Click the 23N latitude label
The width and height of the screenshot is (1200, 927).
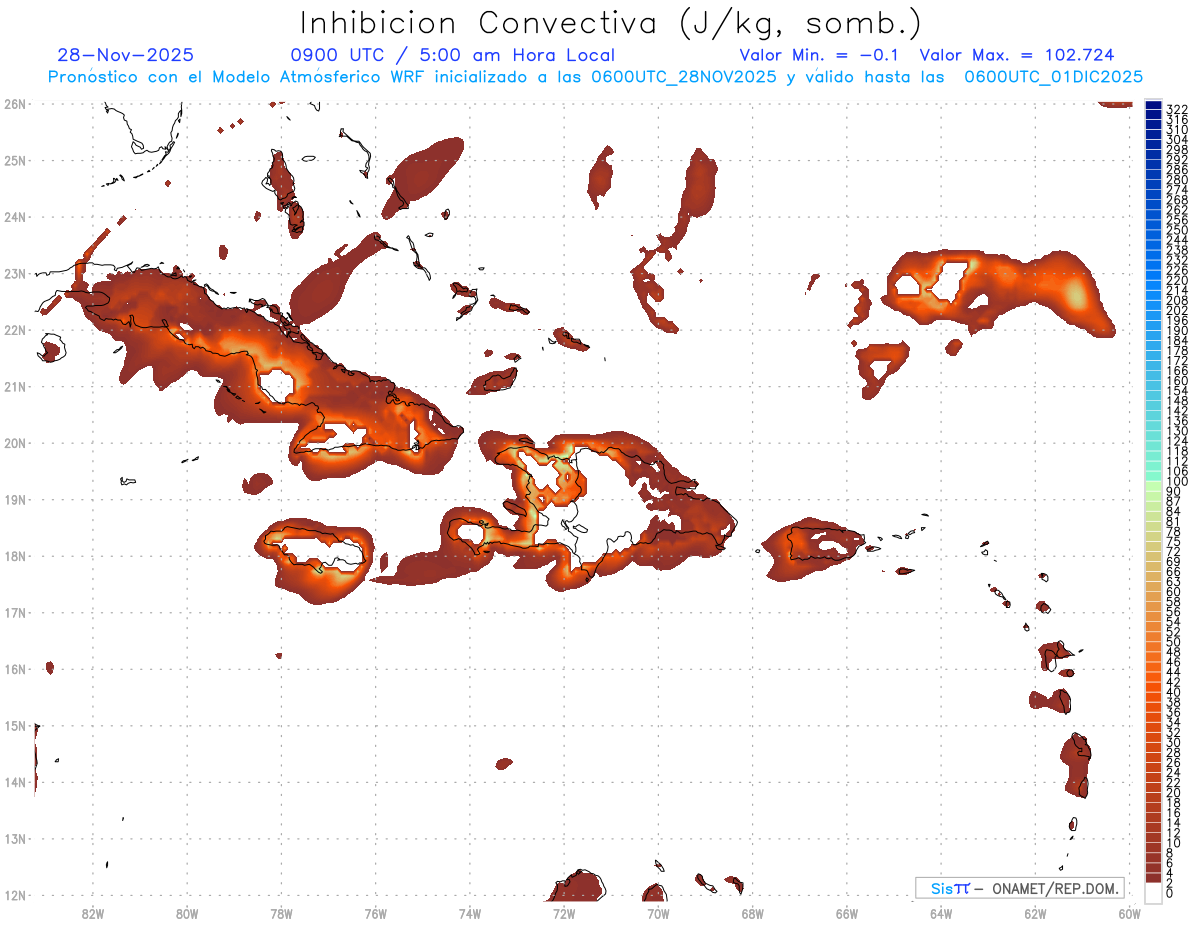tap(14, 273)
